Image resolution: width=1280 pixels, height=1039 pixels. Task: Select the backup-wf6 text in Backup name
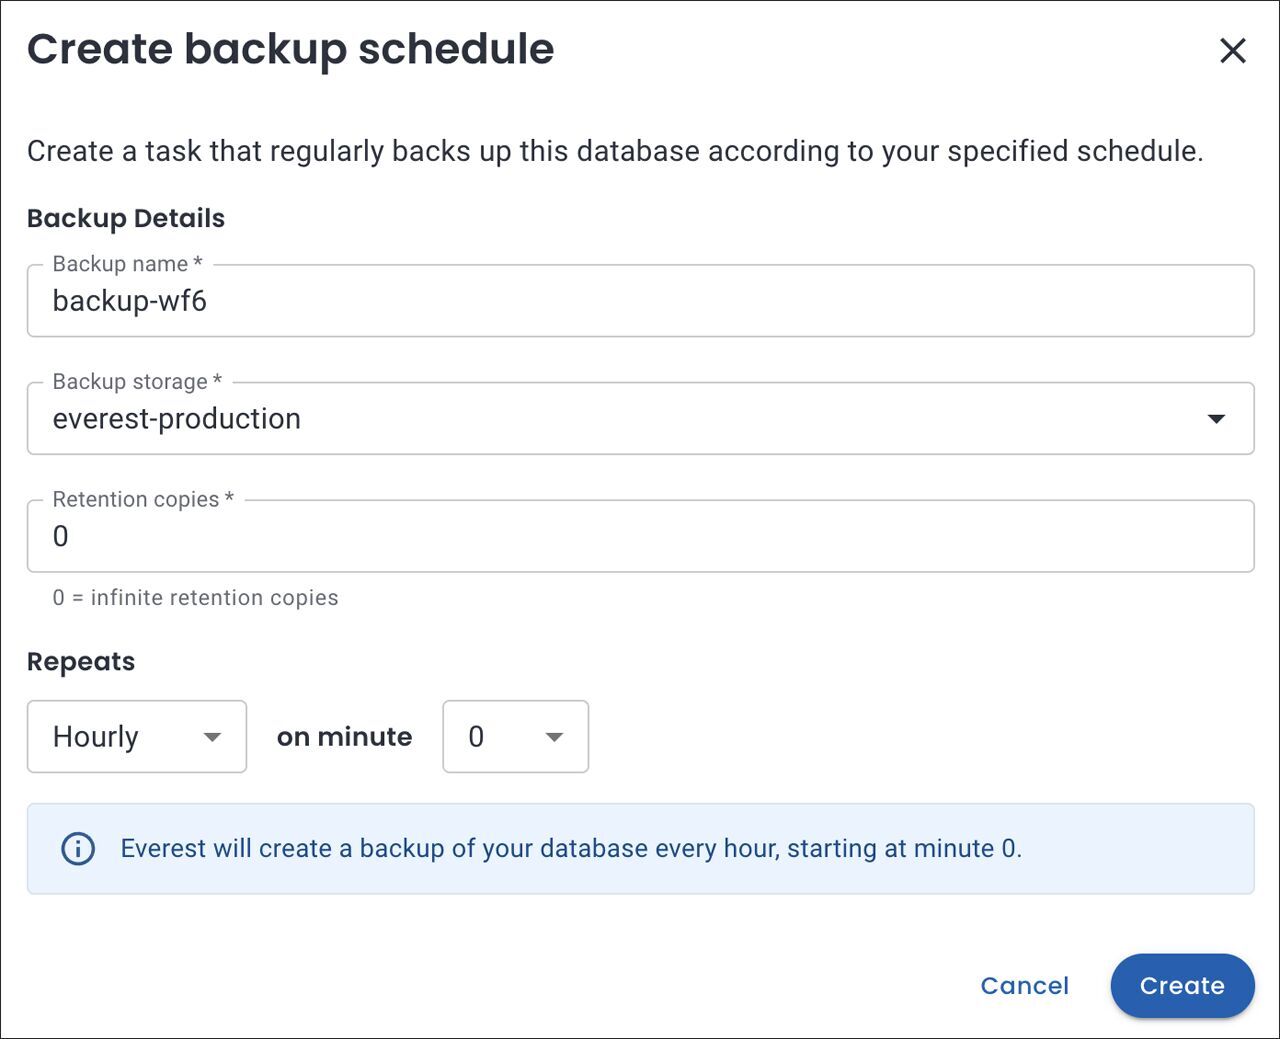coord(130,301)
